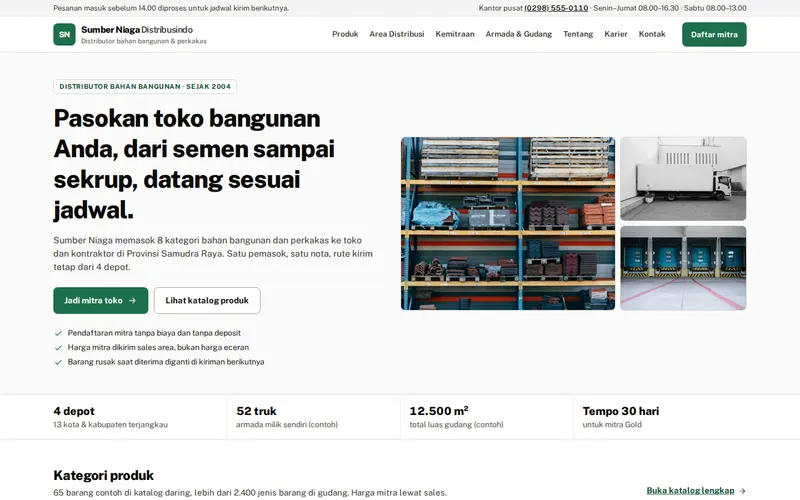The image size is (800, 500).
Task: Click text 'untuk mitra Gold'
Action: 612,424
